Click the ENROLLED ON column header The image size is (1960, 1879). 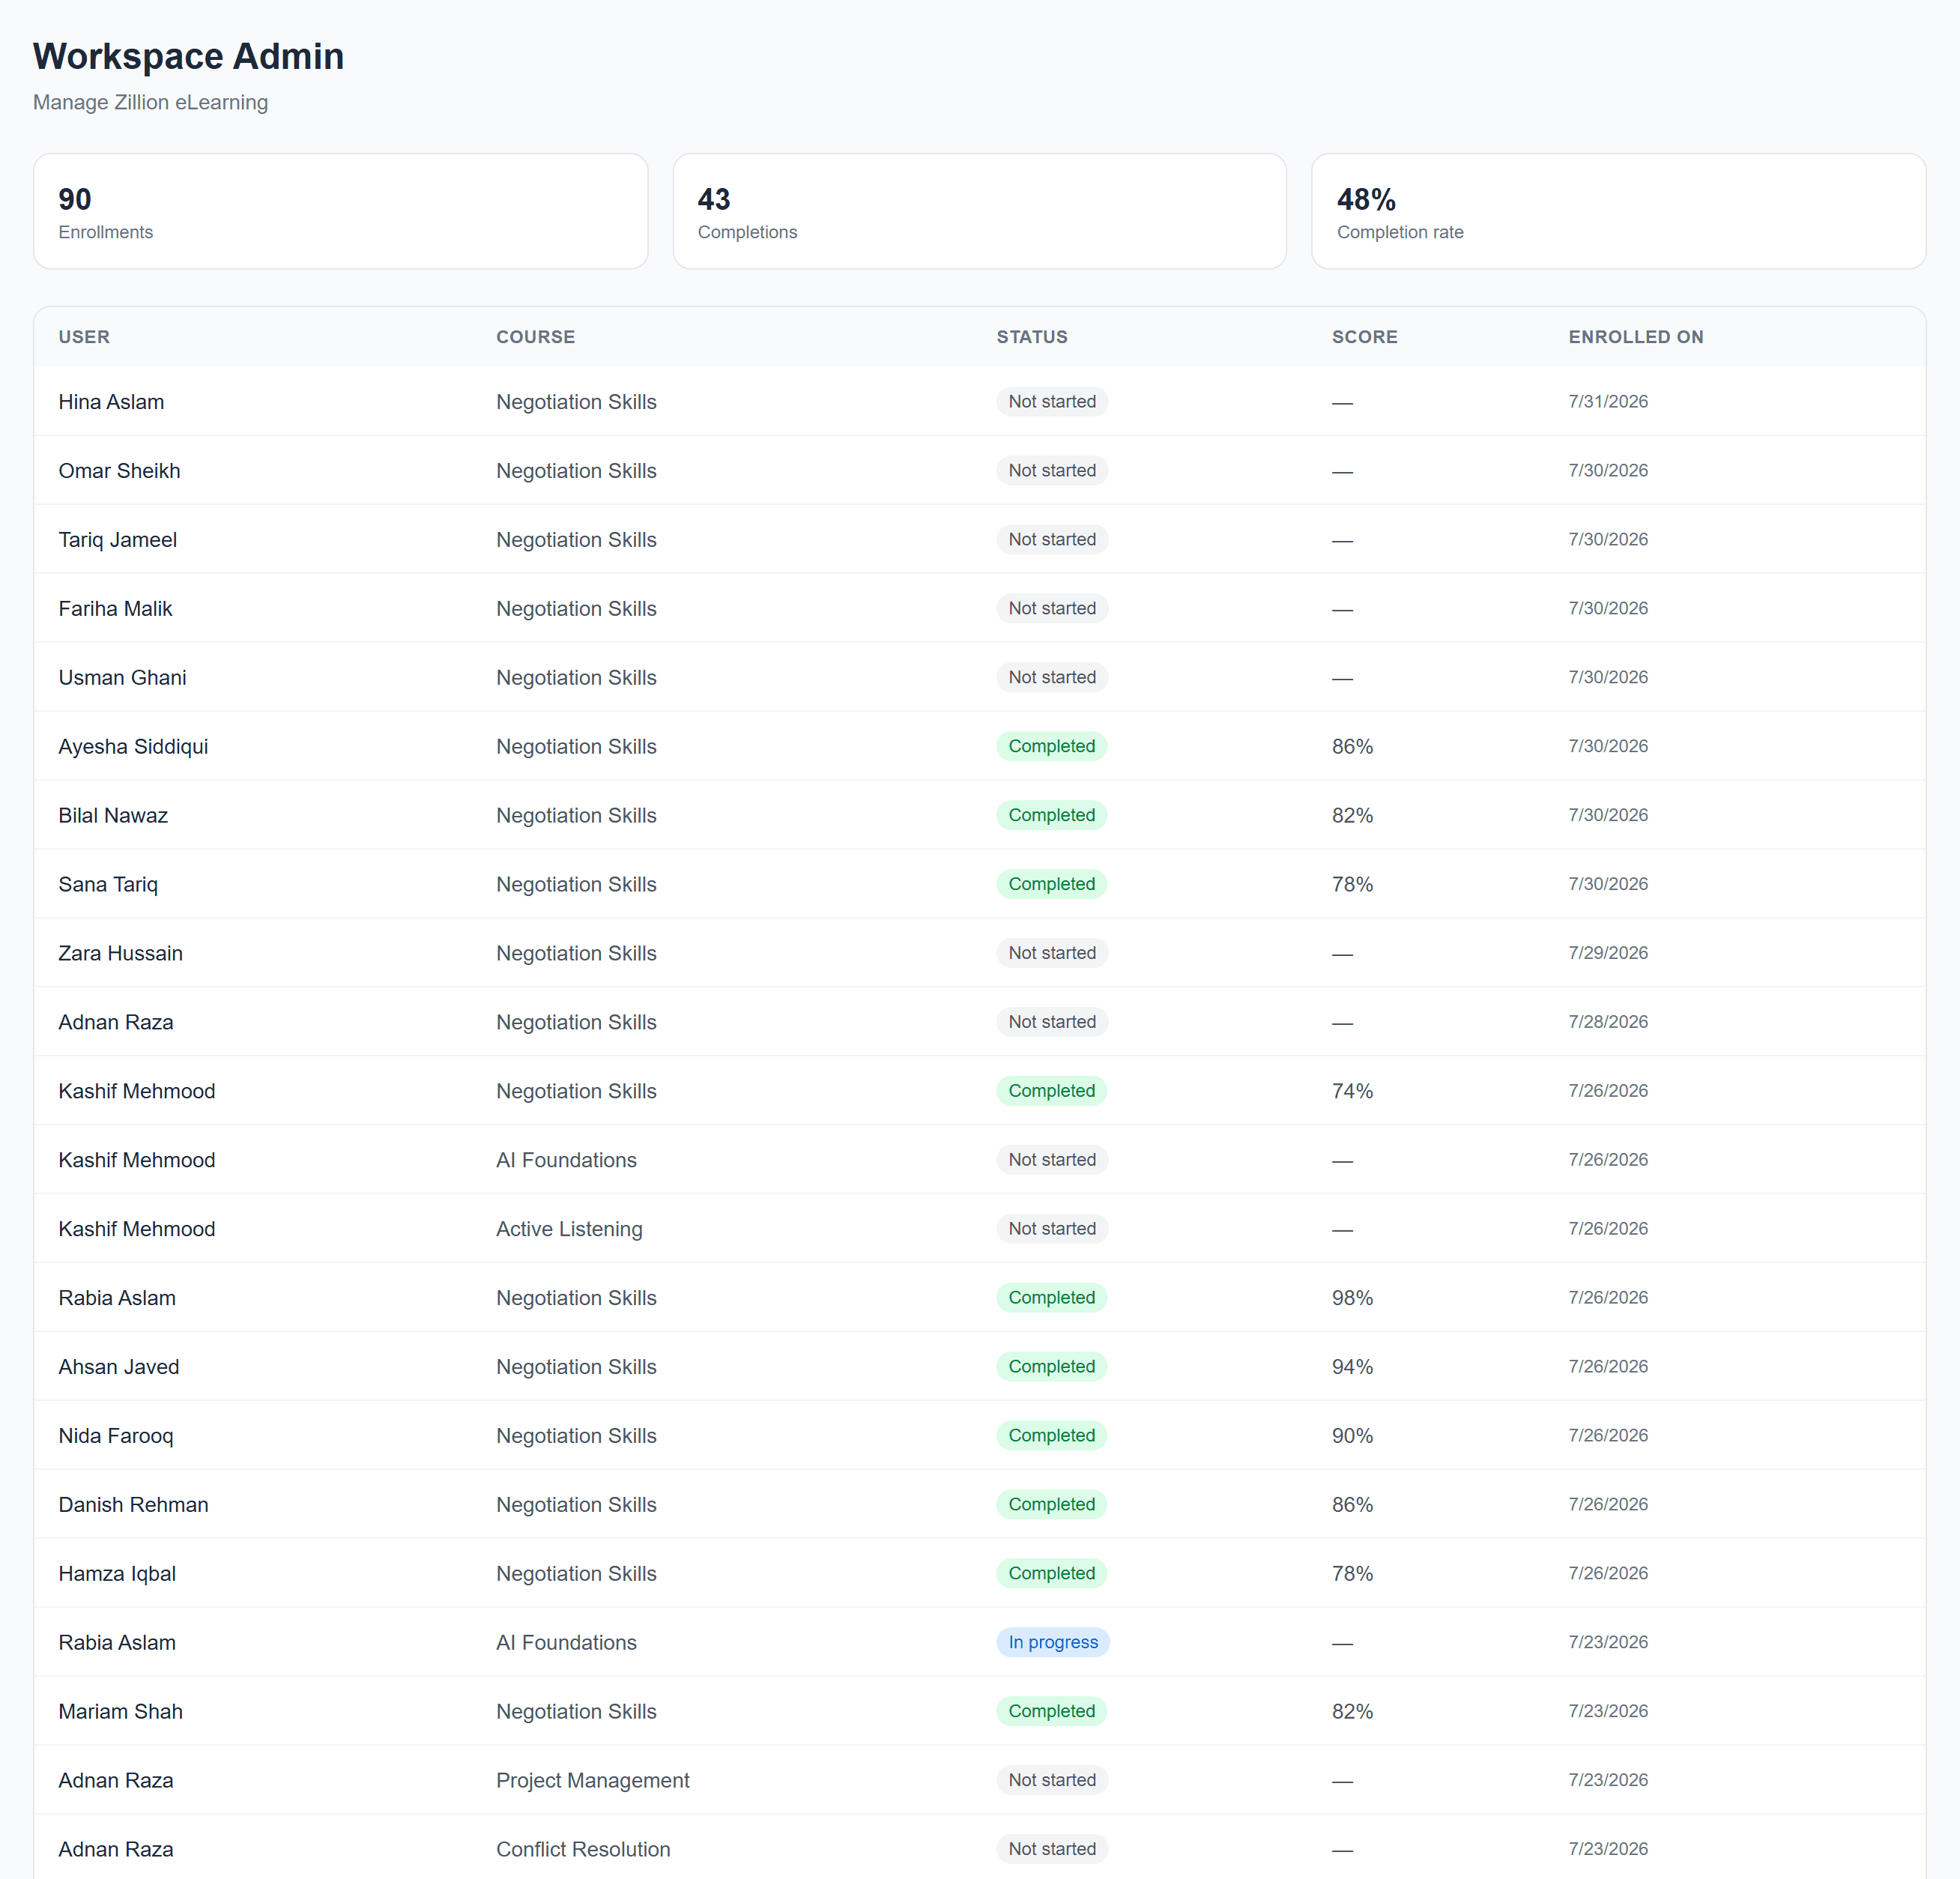[1635, 337]
